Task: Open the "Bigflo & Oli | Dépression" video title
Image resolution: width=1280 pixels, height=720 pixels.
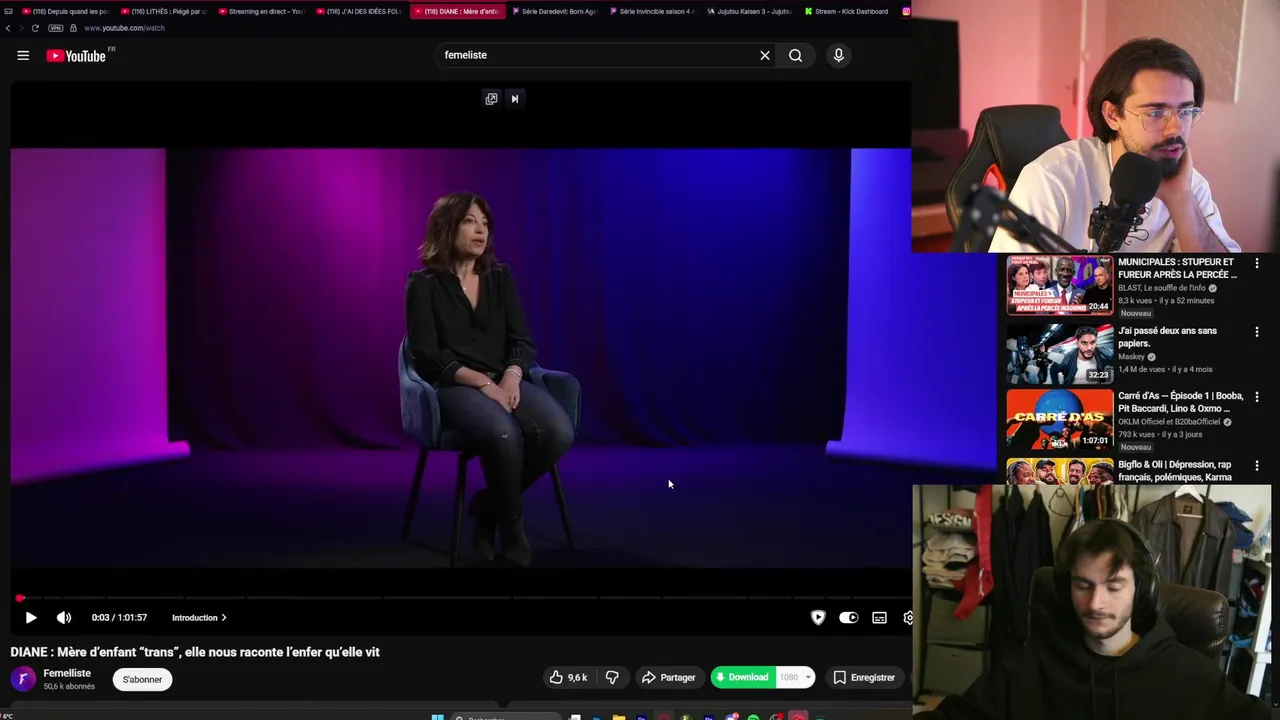Action: point(1175,471)
